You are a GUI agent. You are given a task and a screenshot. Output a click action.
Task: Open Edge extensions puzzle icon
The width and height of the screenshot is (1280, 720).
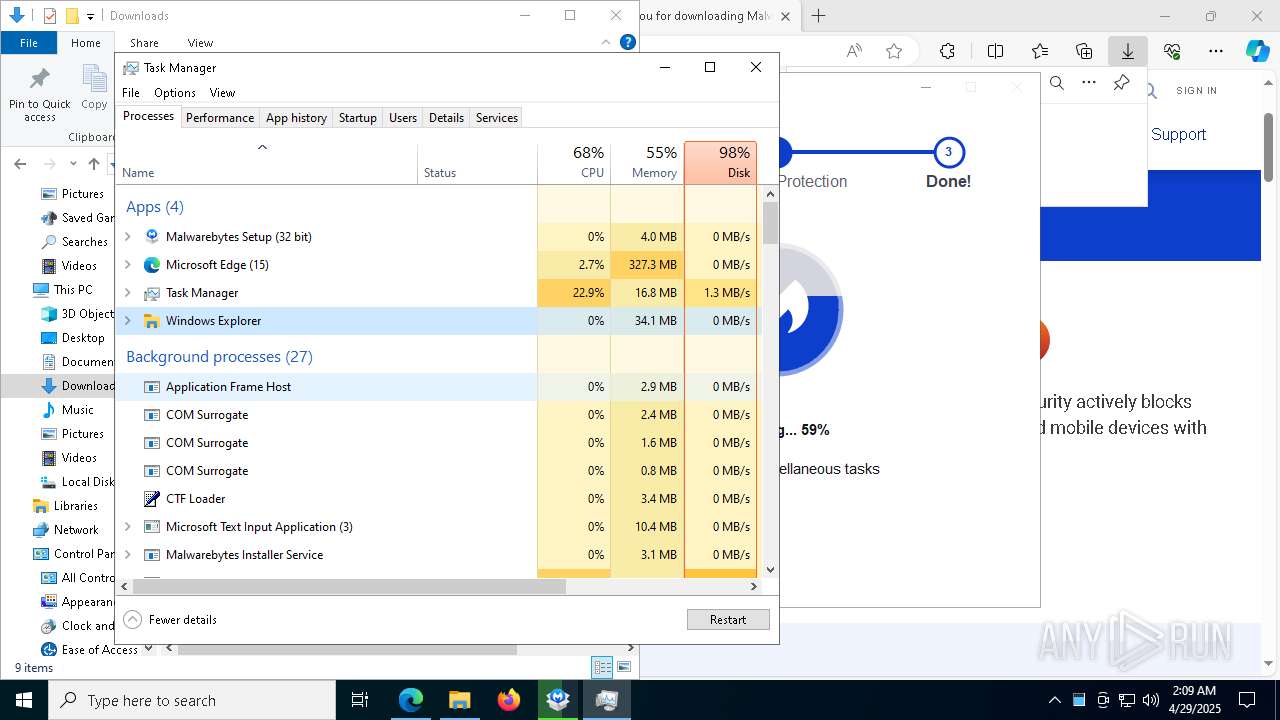(947, 51)
